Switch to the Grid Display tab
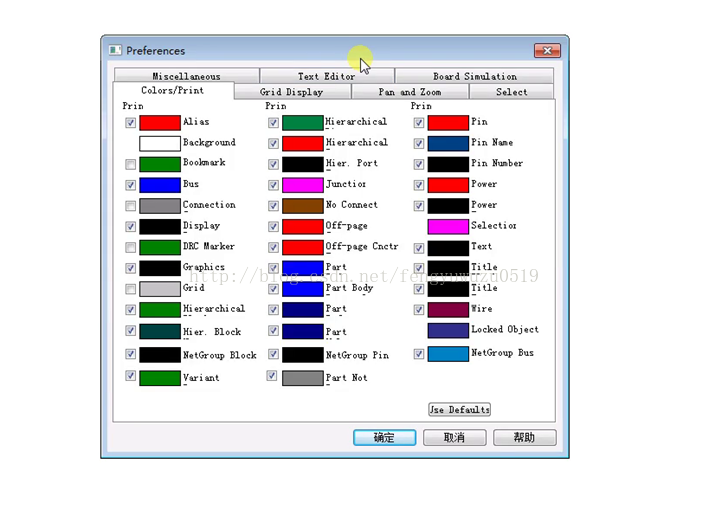708x530 pixels. [x=291, y=92]
